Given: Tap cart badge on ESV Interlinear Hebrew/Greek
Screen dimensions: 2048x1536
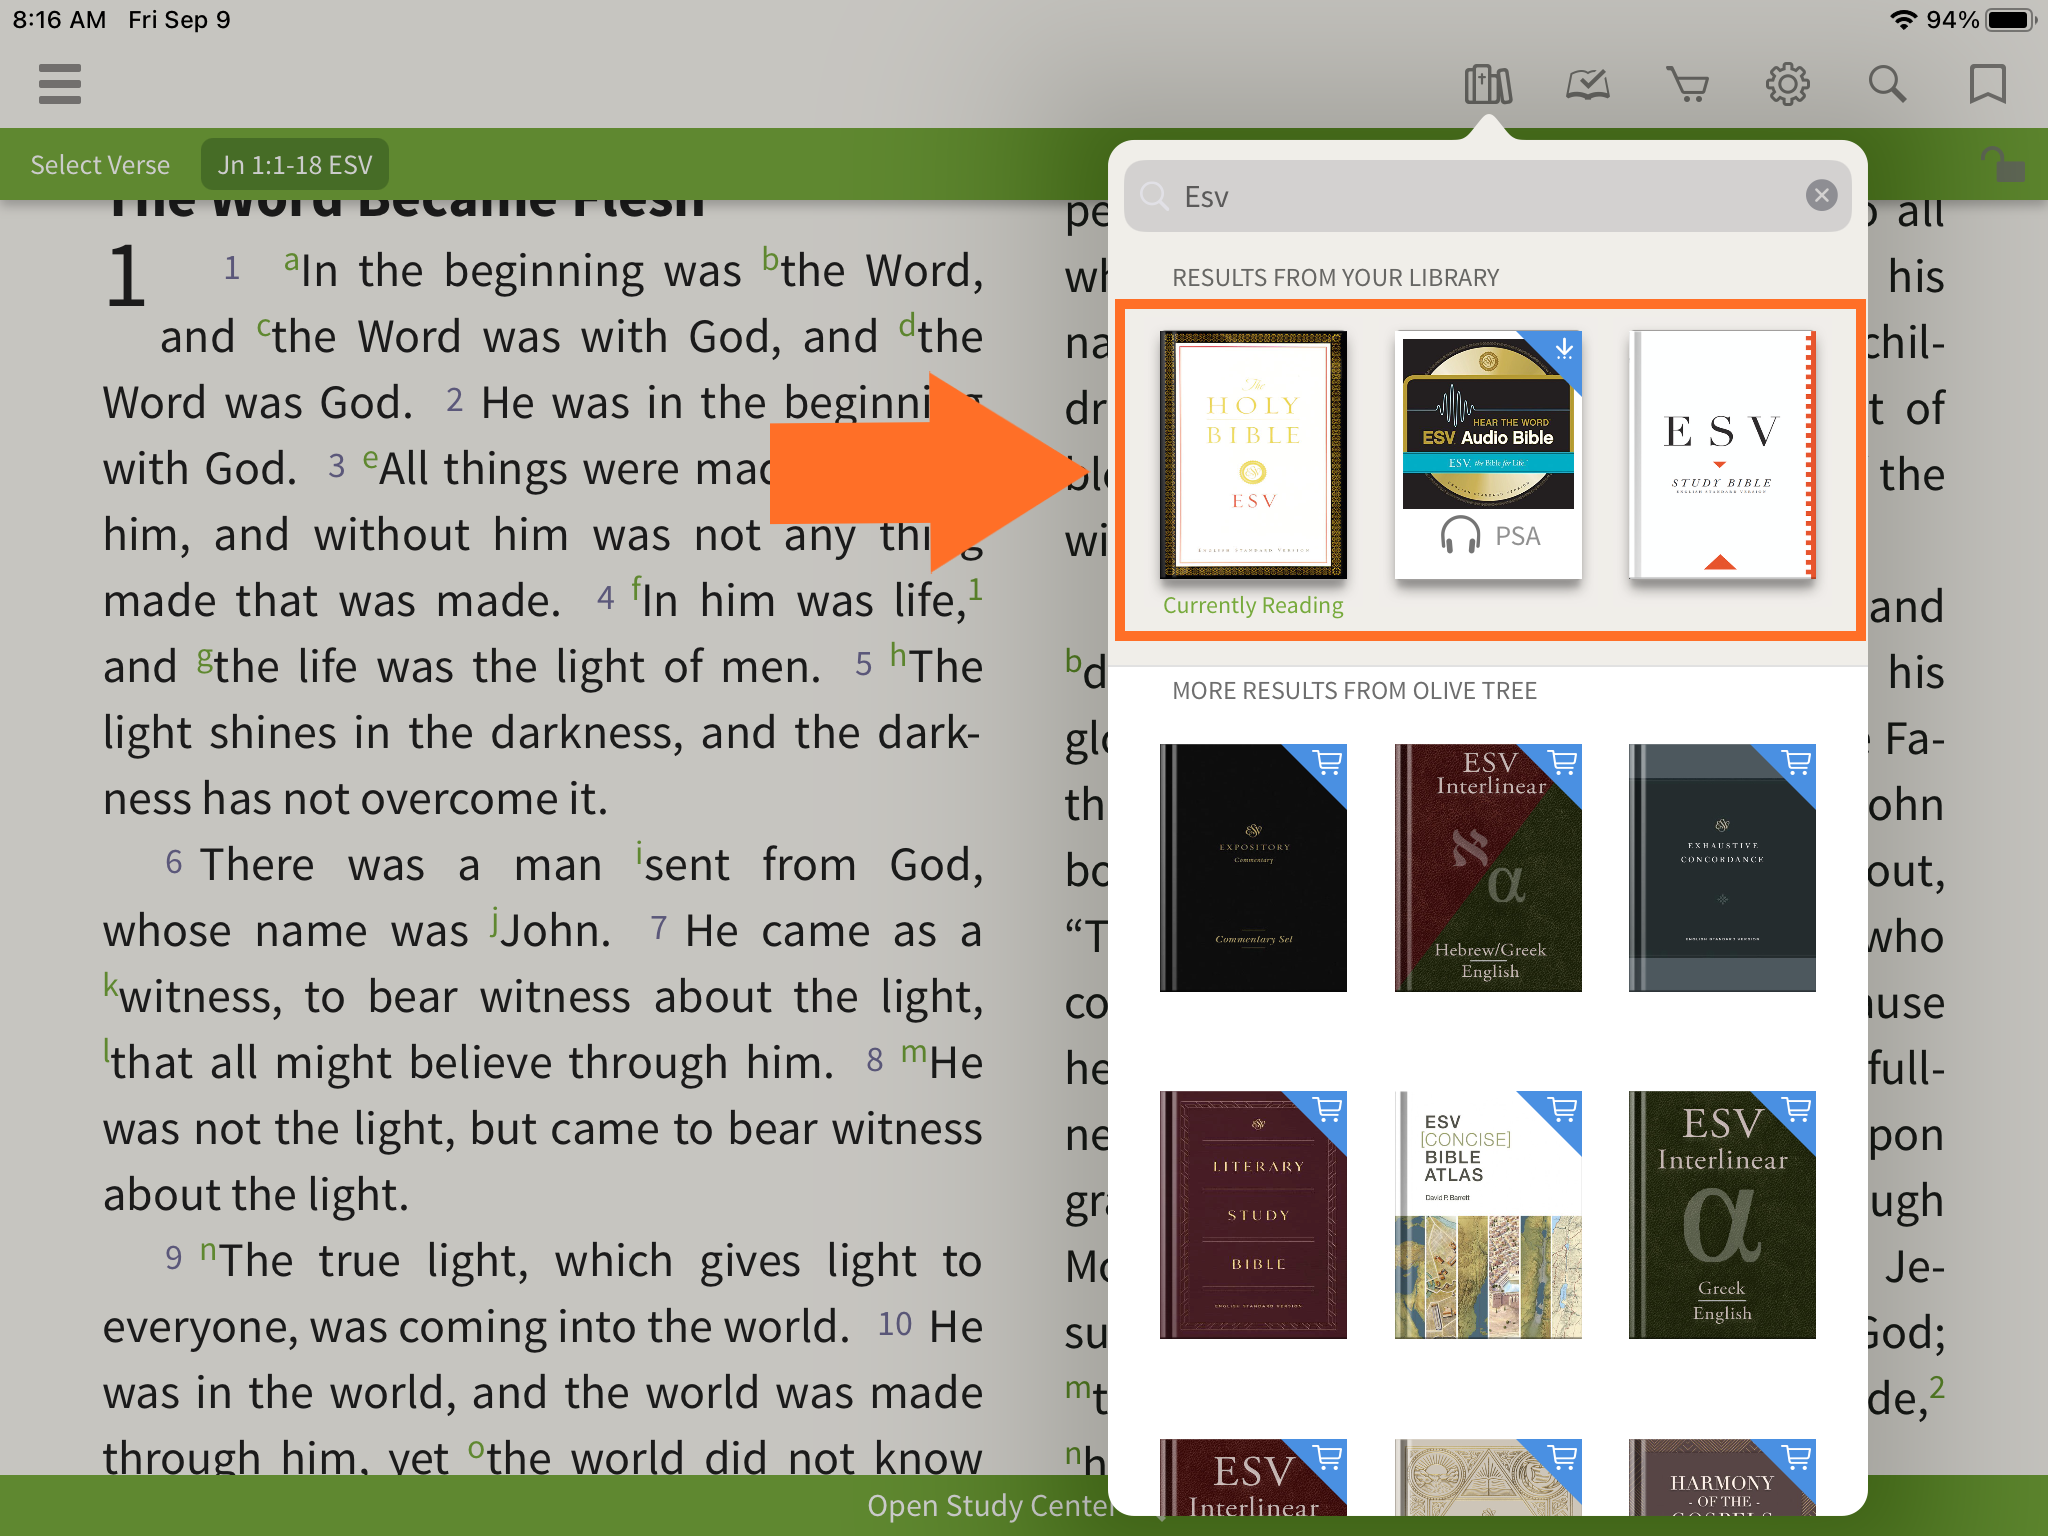Looking at the screenshot, I should (x=1563, y=762).
